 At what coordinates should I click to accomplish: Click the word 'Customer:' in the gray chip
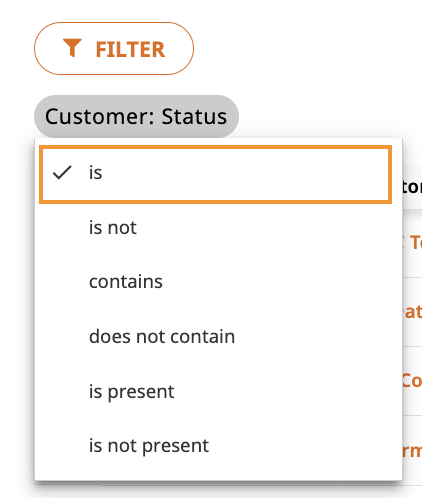100,116
